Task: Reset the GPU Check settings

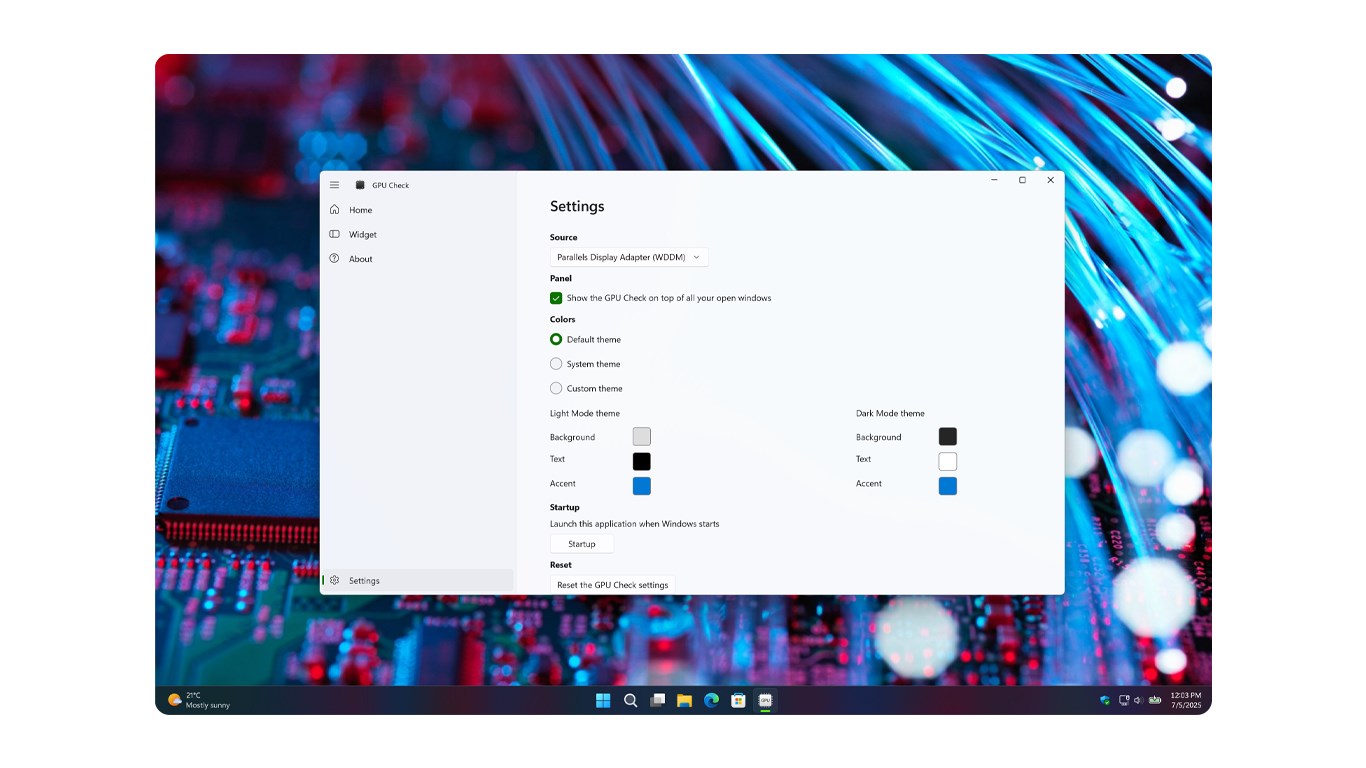Action: click(x=613, y=584)
